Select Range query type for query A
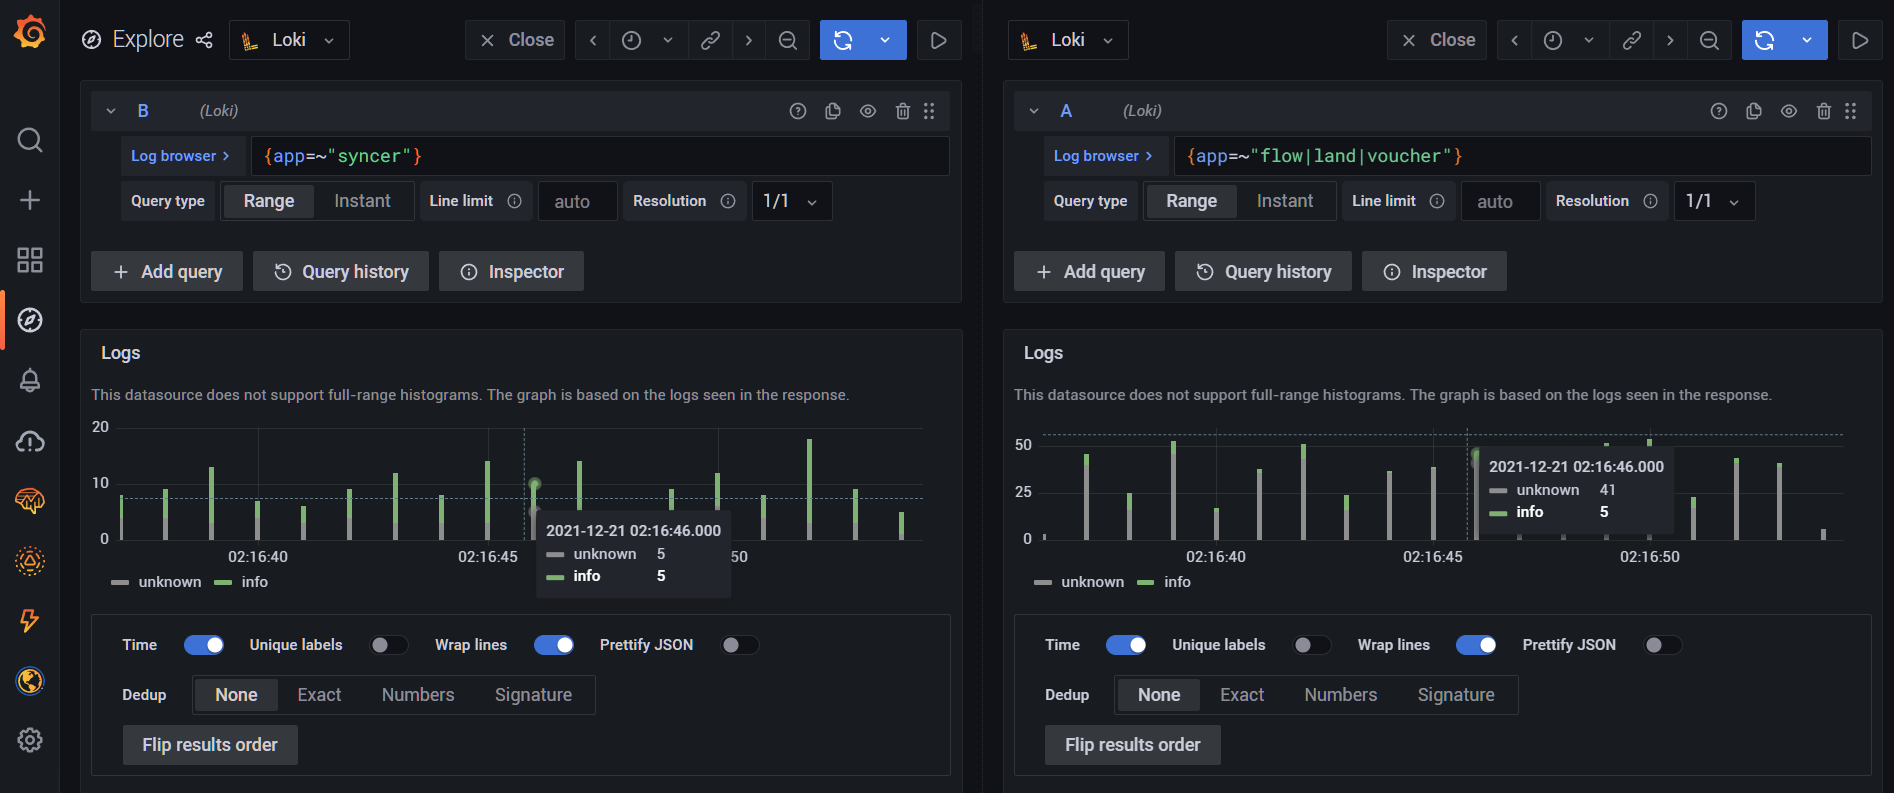The image size is (1894, 793). [x=1191, y=201]
